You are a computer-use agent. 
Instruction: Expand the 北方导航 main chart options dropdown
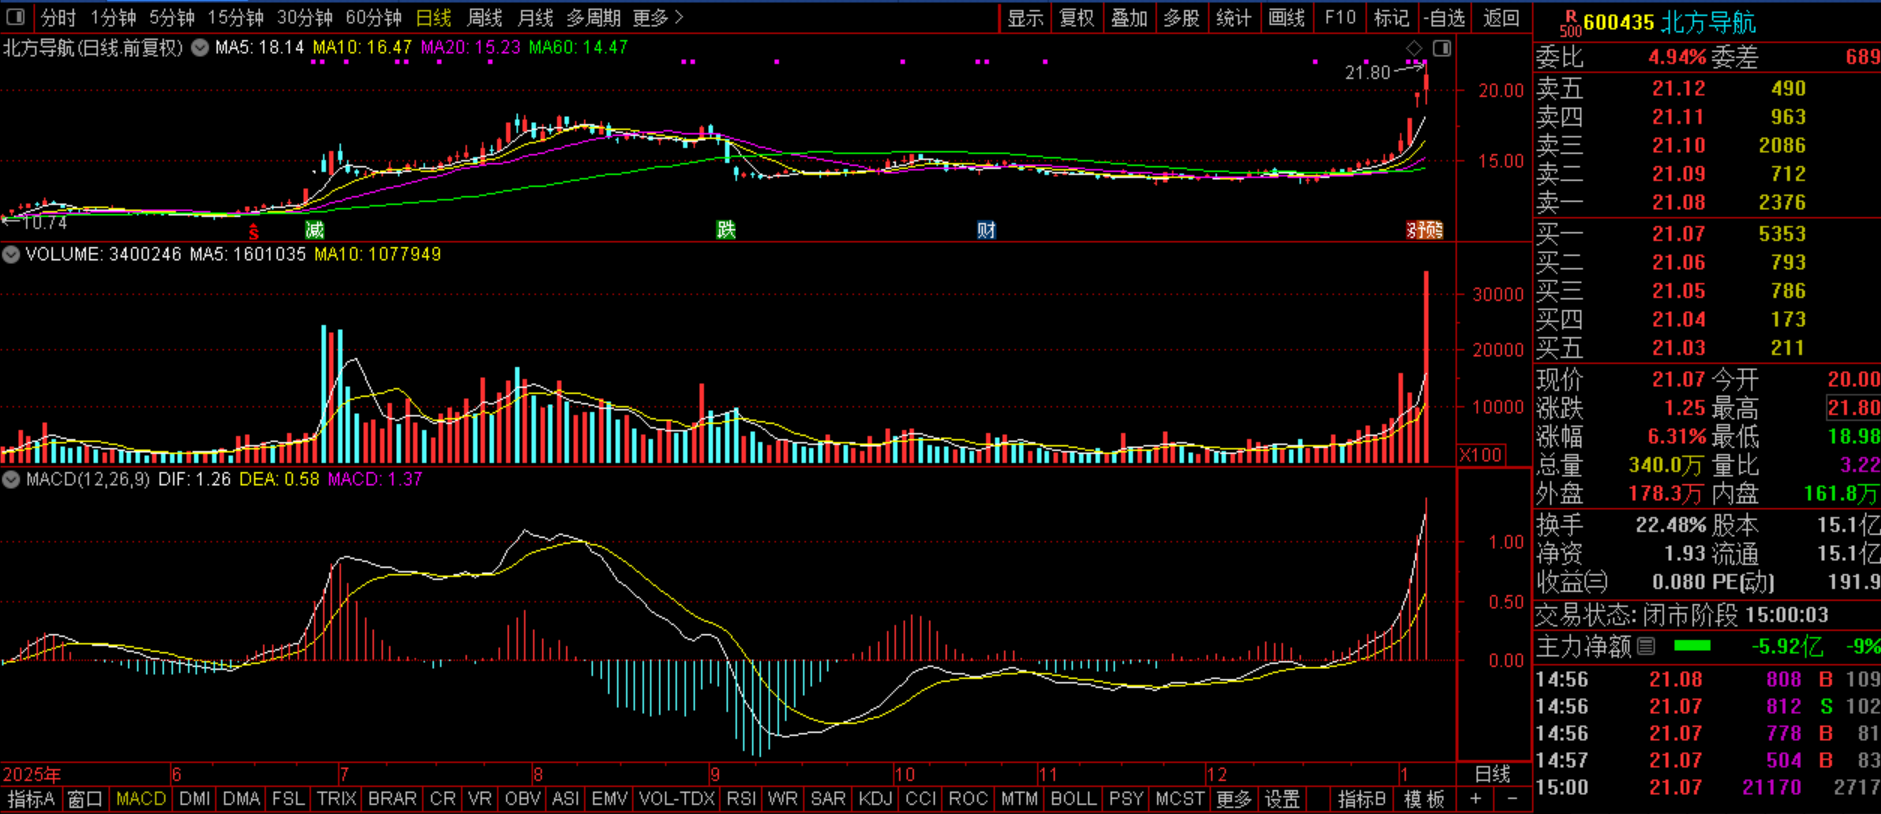point(200,47)
